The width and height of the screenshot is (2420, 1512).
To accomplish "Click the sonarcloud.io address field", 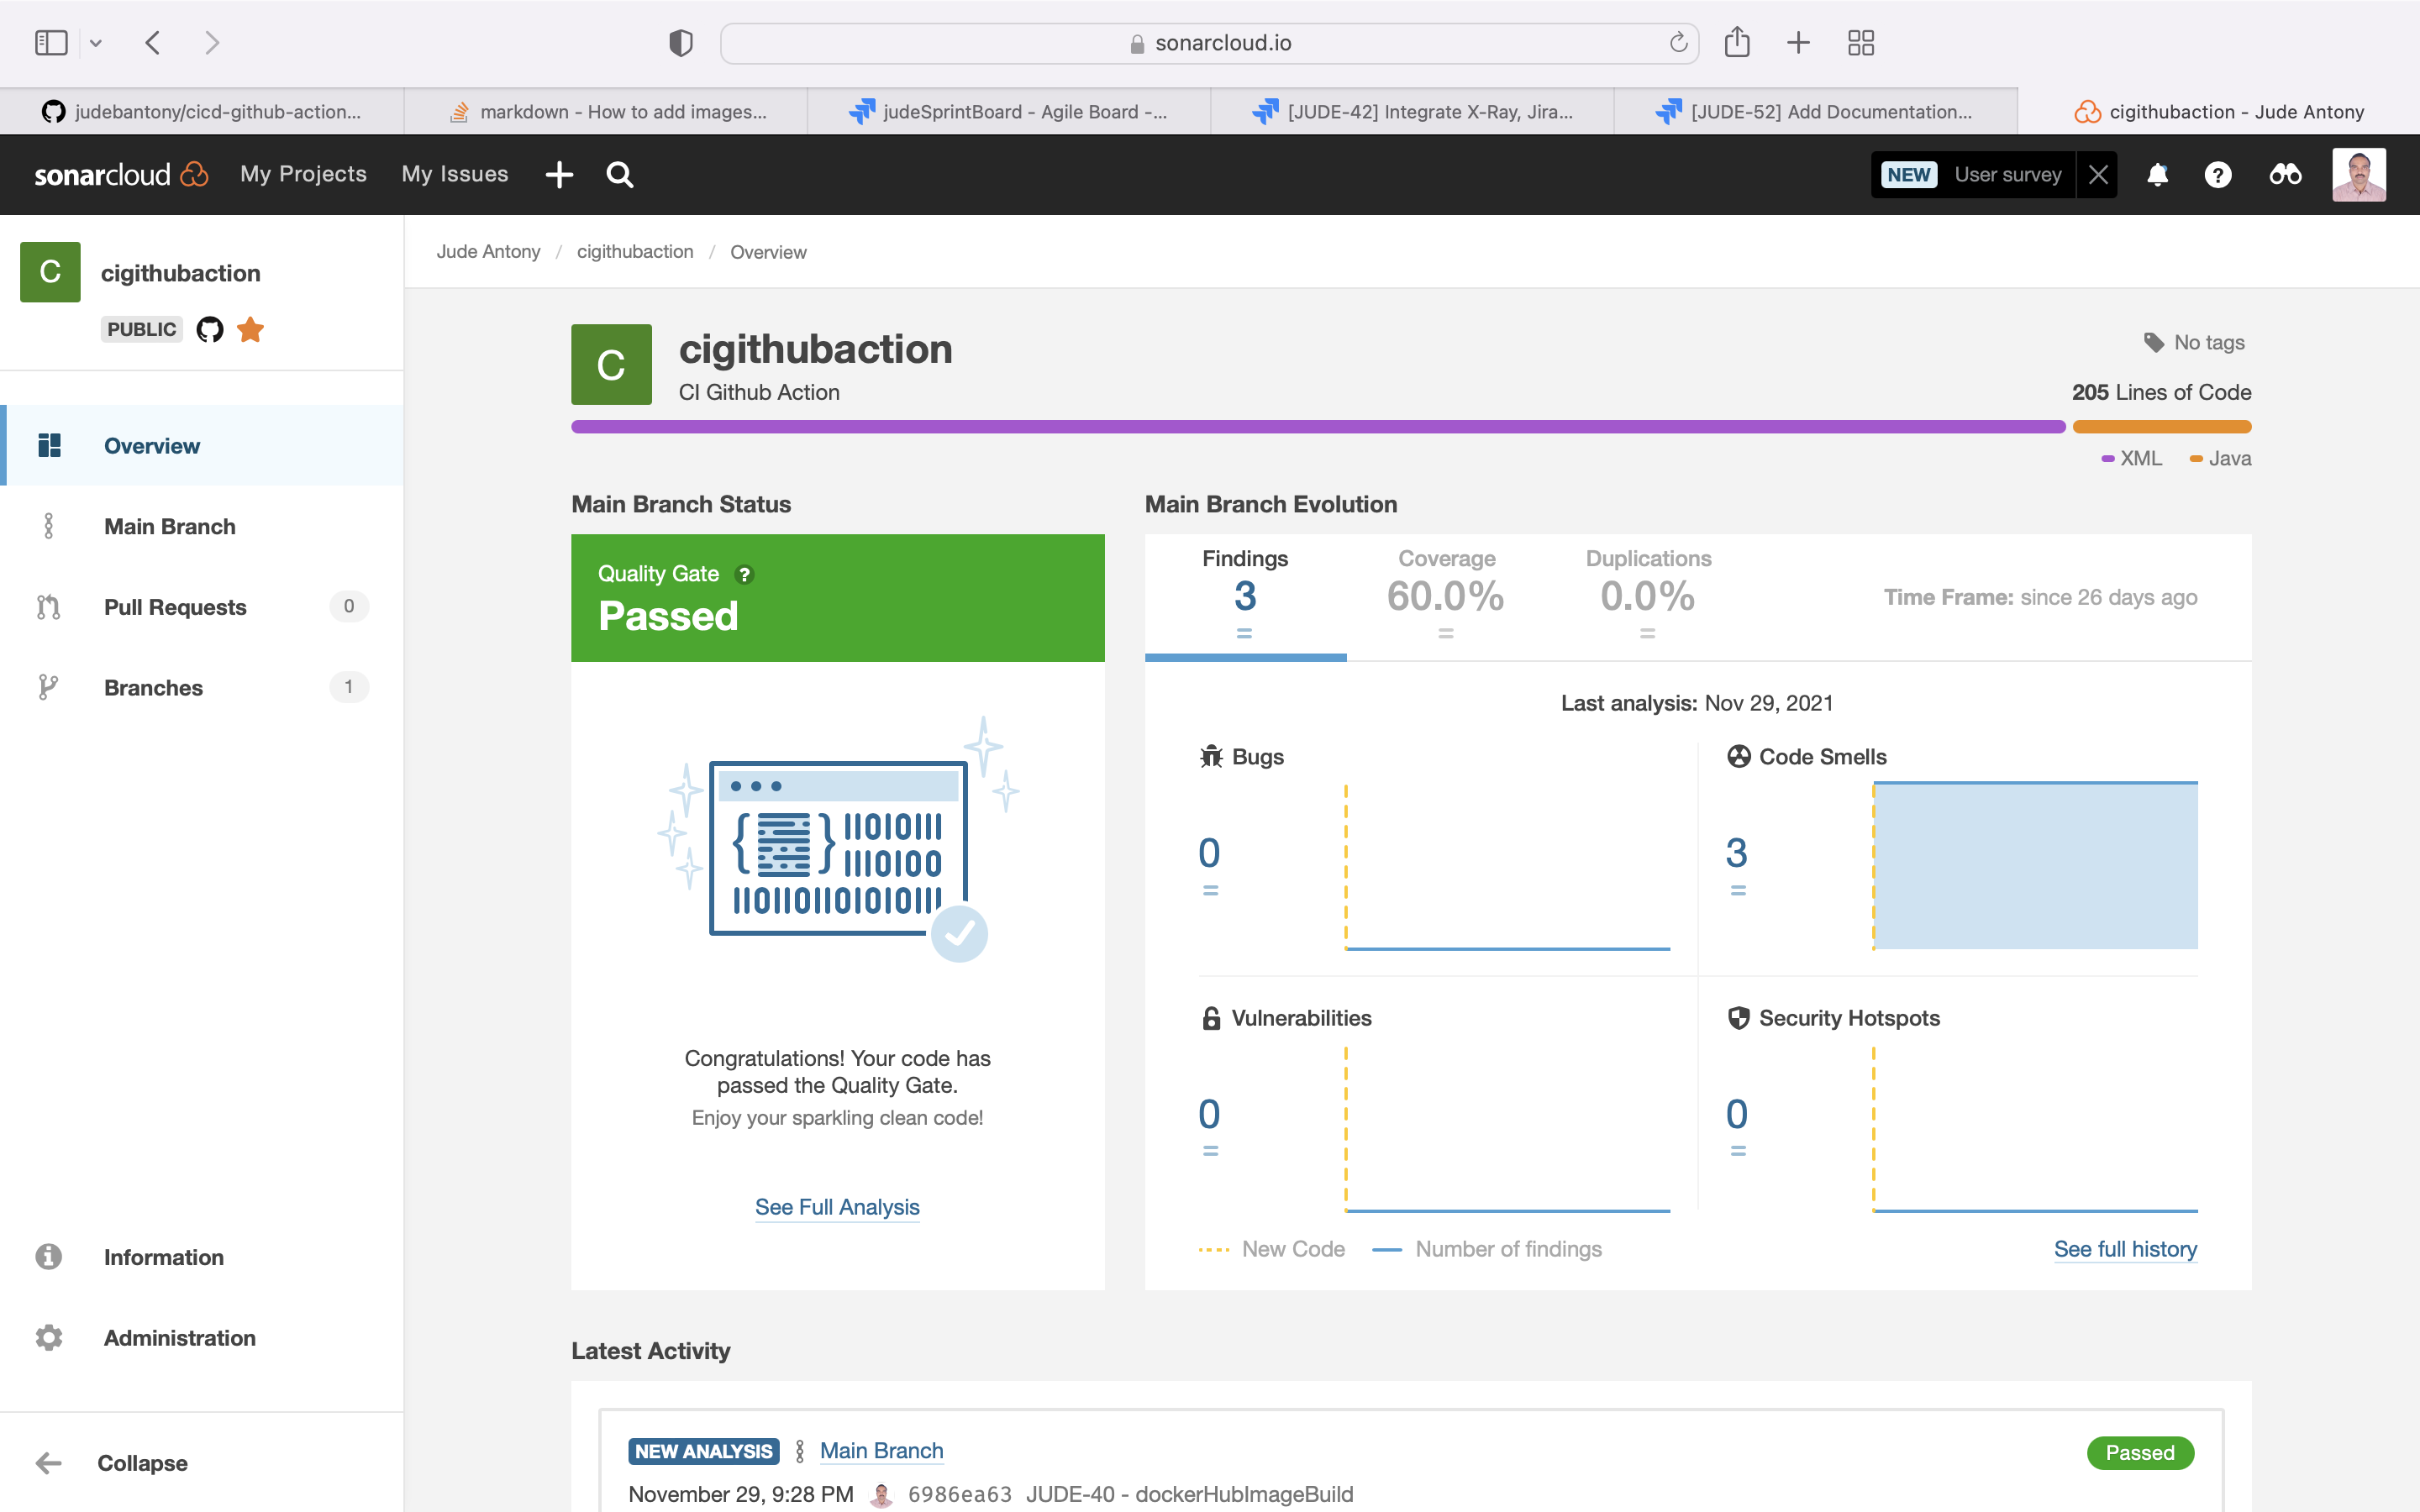I will pos(1208,43).
